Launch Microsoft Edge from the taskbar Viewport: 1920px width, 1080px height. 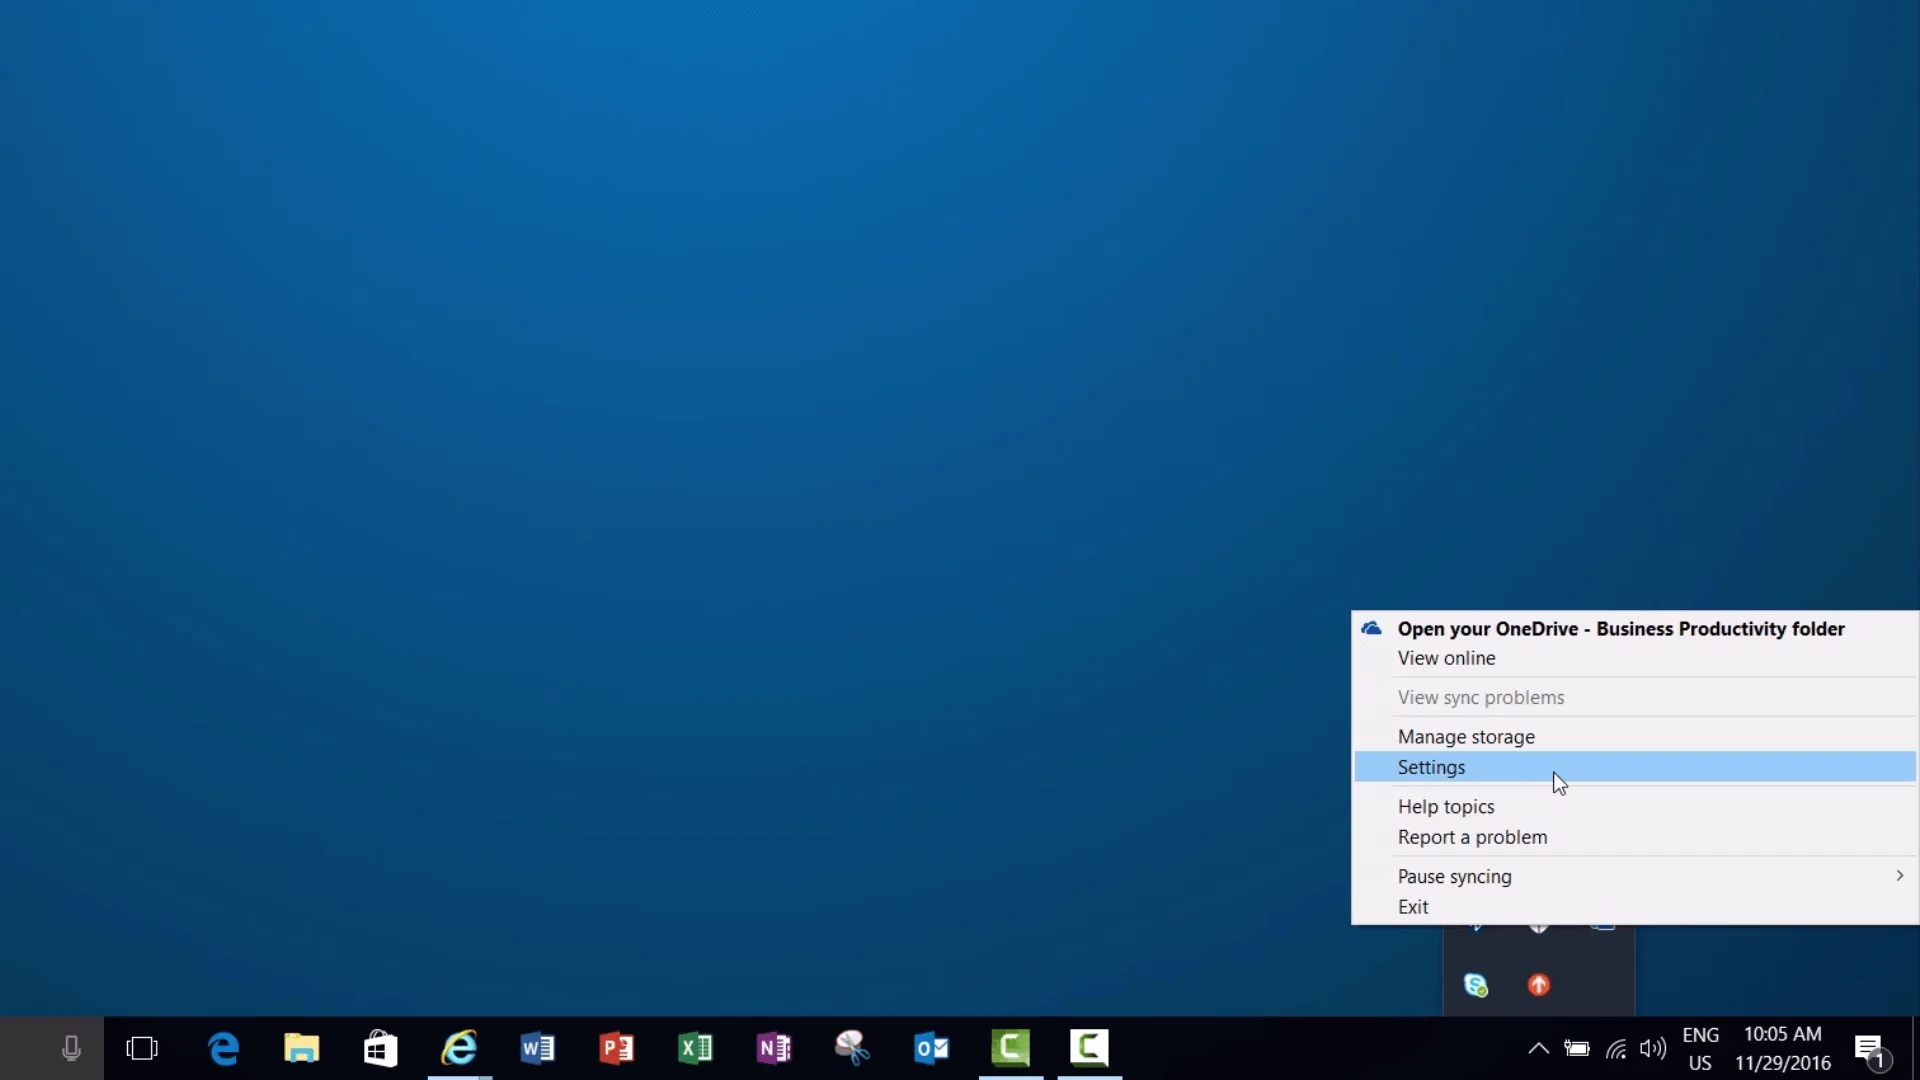pos(223,1048)
